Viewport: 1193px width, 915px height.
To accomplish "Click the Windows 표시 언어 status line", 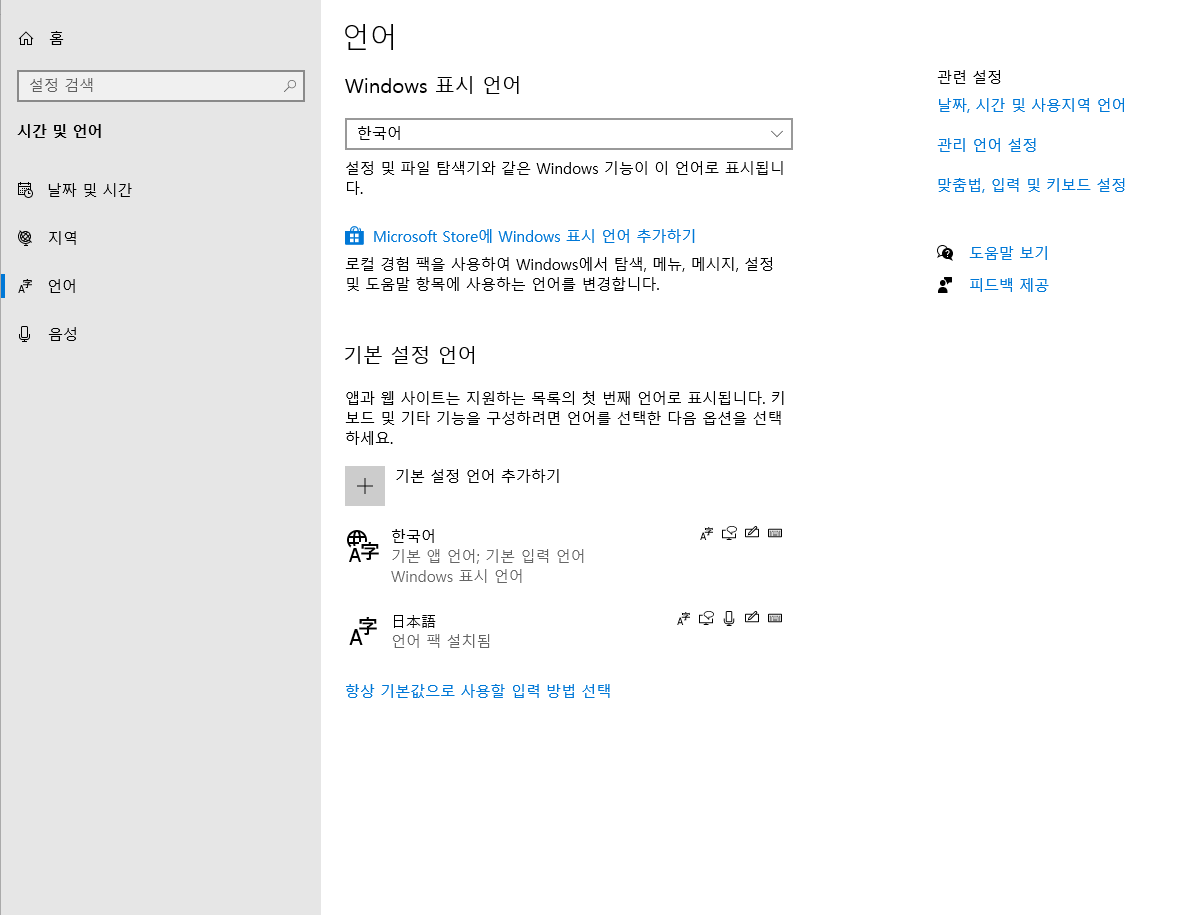I will pyautogui.click(x=457, y=577).
